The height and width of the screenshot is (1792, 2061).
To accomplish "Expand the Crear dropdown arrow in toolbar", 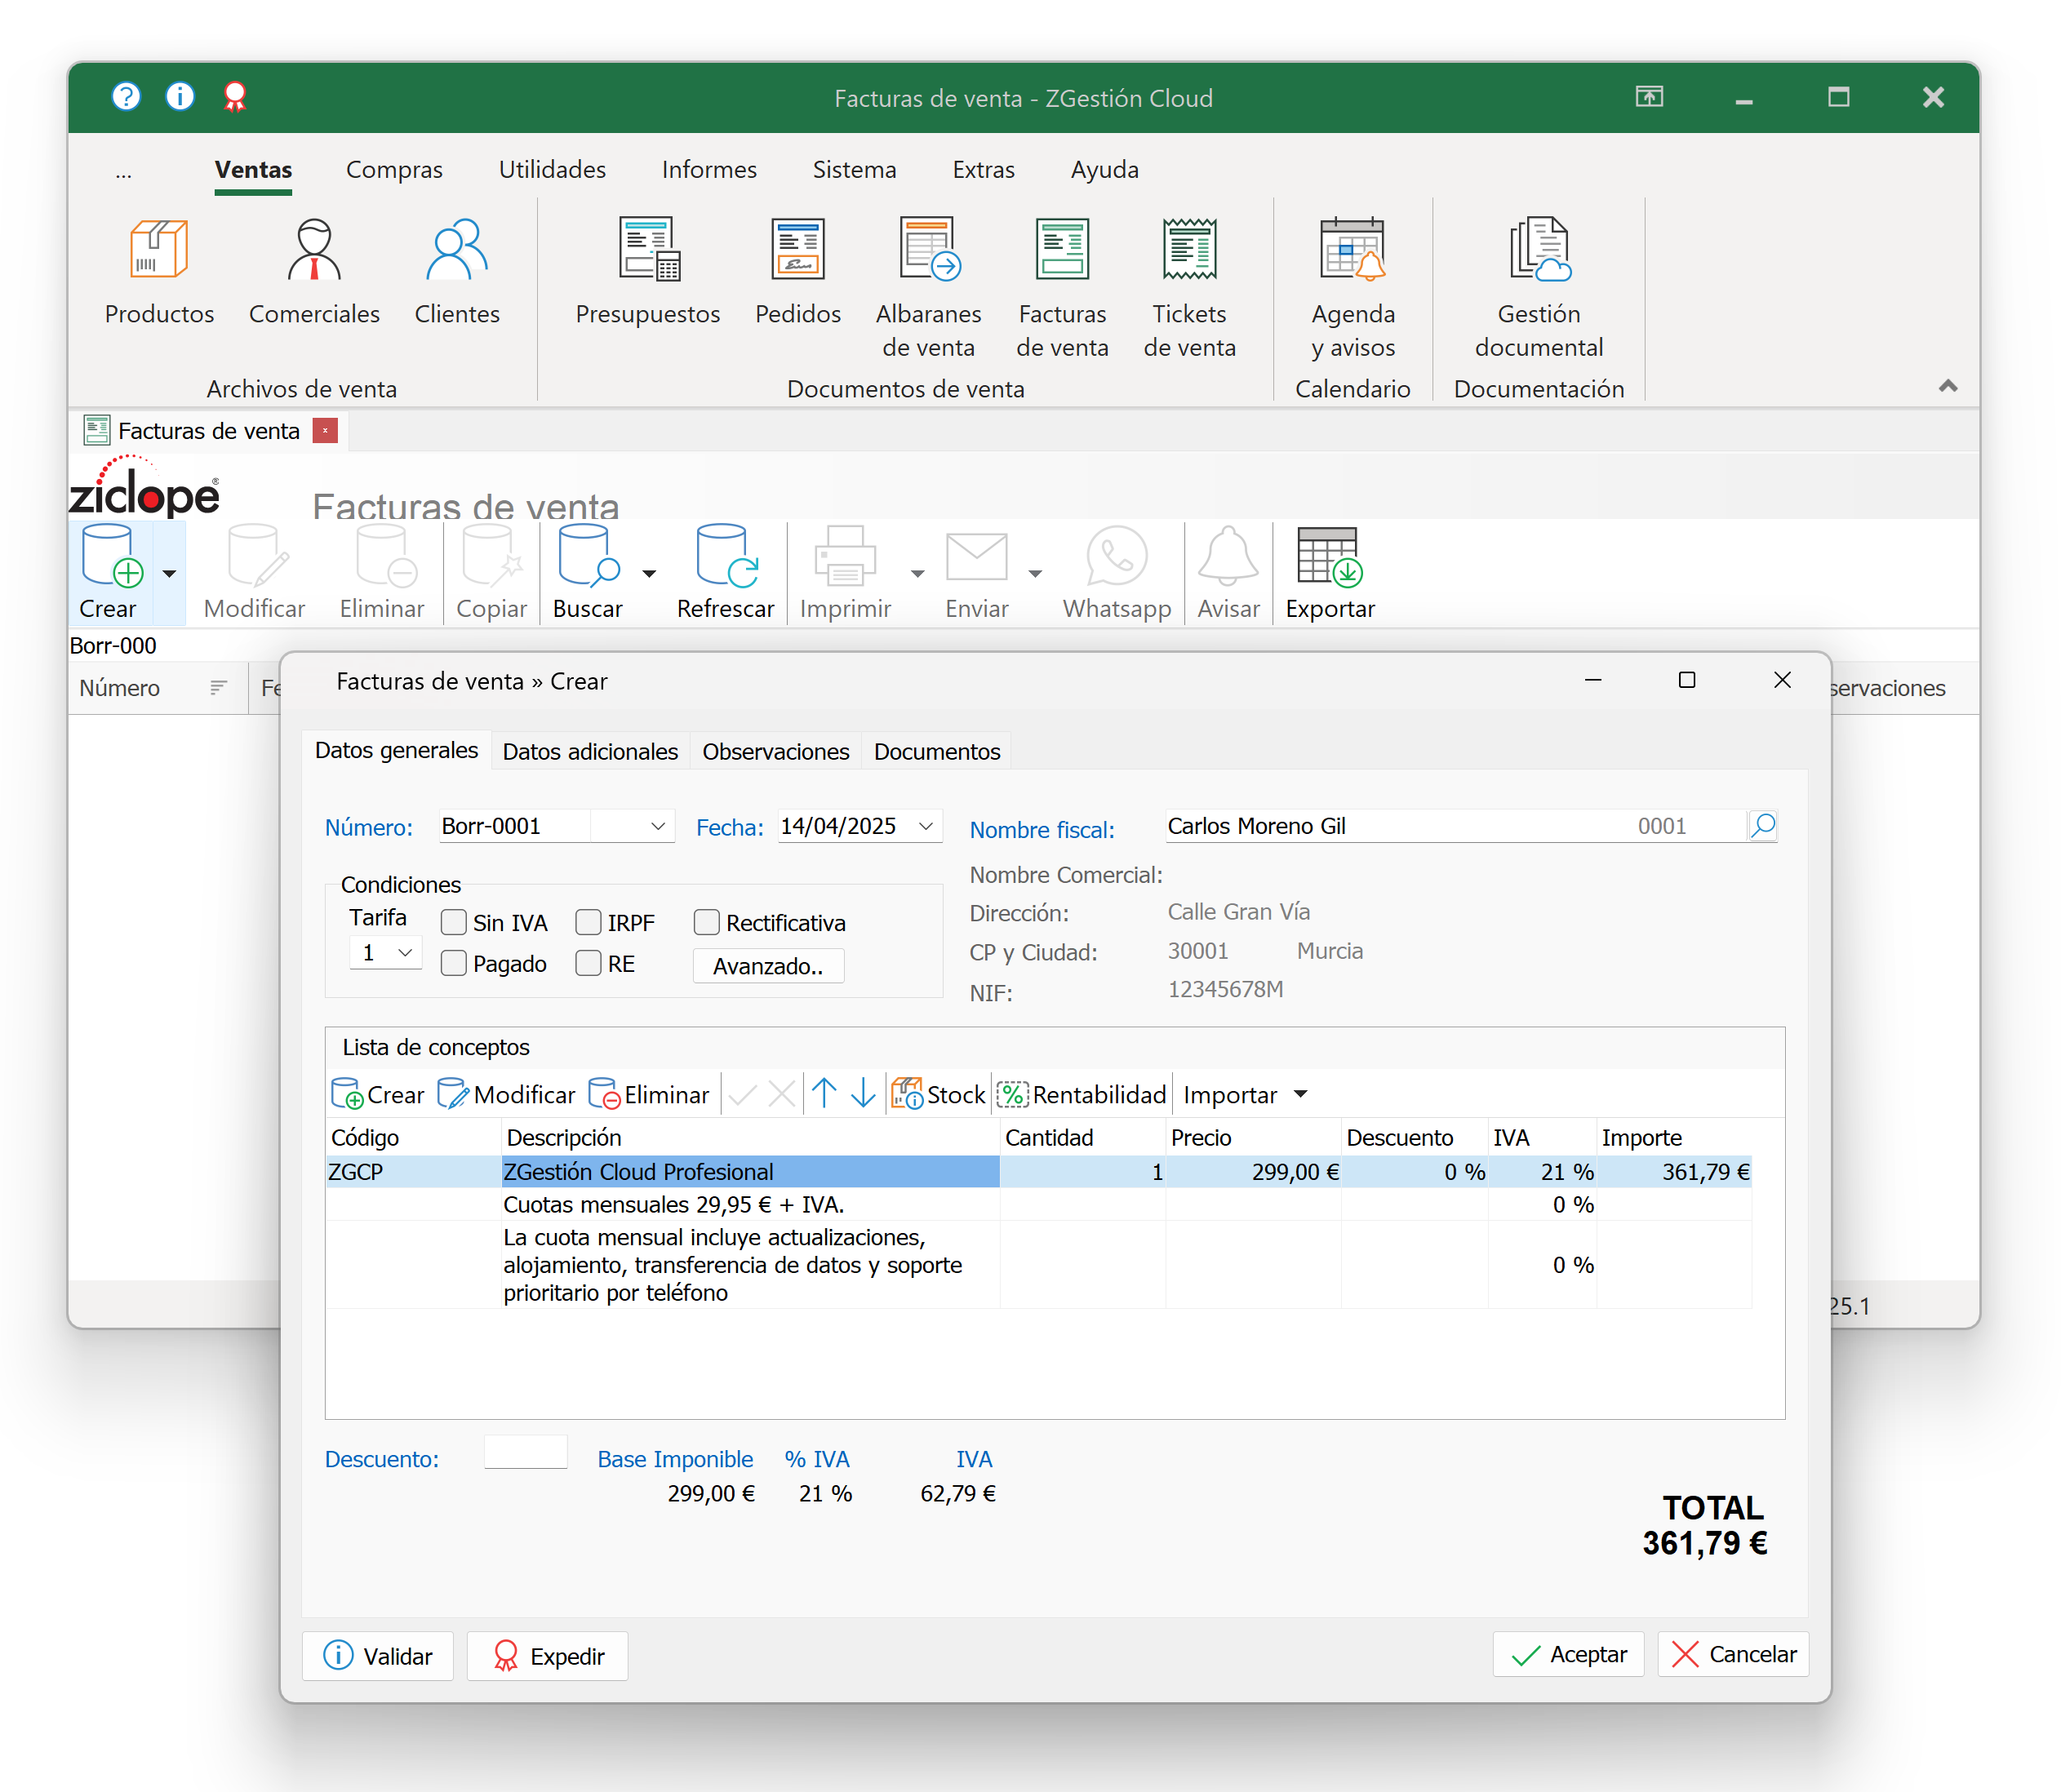I will 169,573.
